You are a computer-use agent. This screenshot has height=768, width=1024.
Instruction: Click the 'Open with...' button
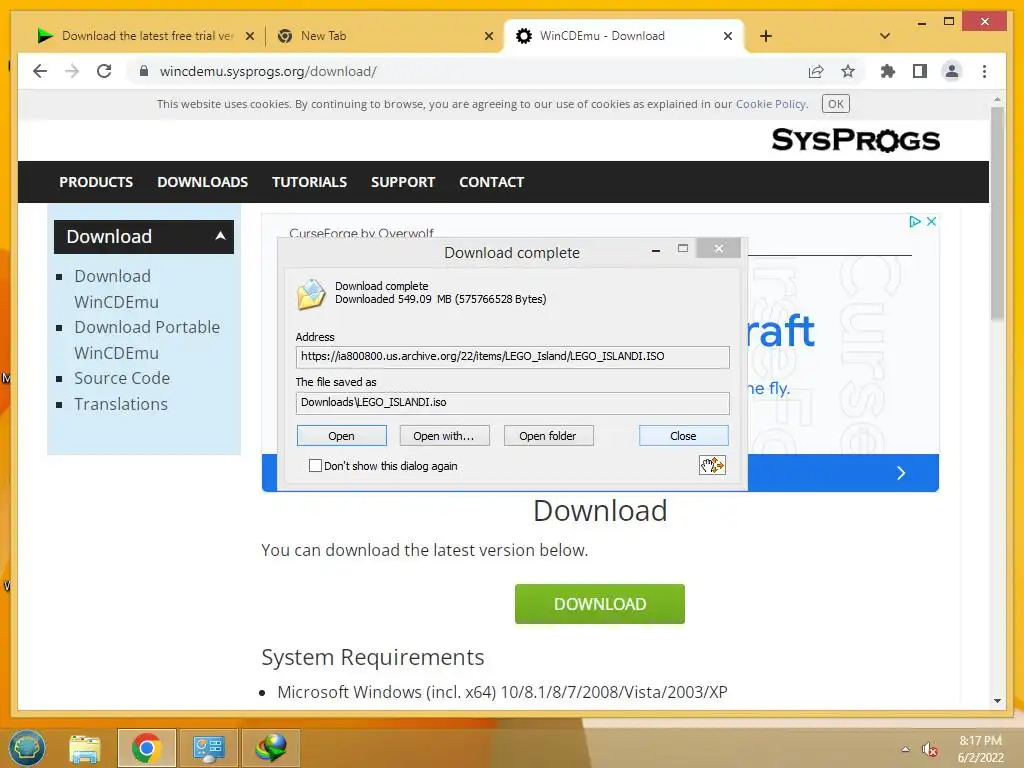click(444, 436)
